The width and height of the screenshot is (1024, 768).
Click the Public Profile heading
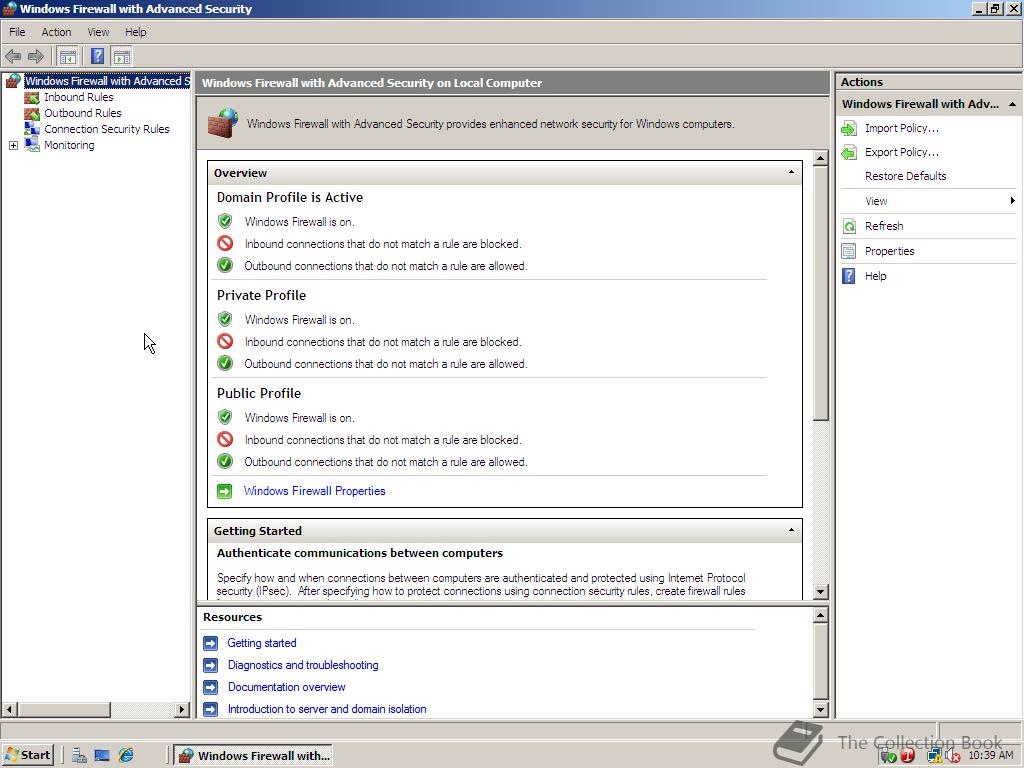tap(259, 393)
